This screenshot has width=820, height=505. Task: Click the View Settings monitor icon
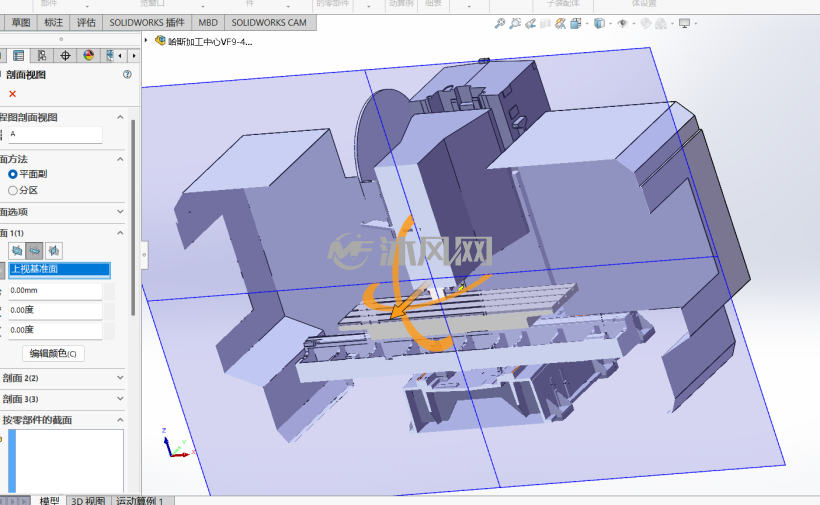click(684, 24)
